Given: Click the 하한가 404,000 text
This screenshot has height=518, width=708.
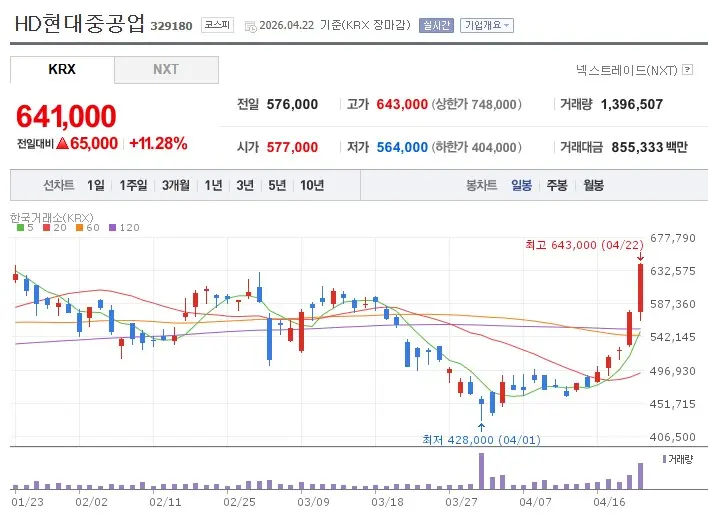Looking at the screenshot, I should tap(477, 147).
